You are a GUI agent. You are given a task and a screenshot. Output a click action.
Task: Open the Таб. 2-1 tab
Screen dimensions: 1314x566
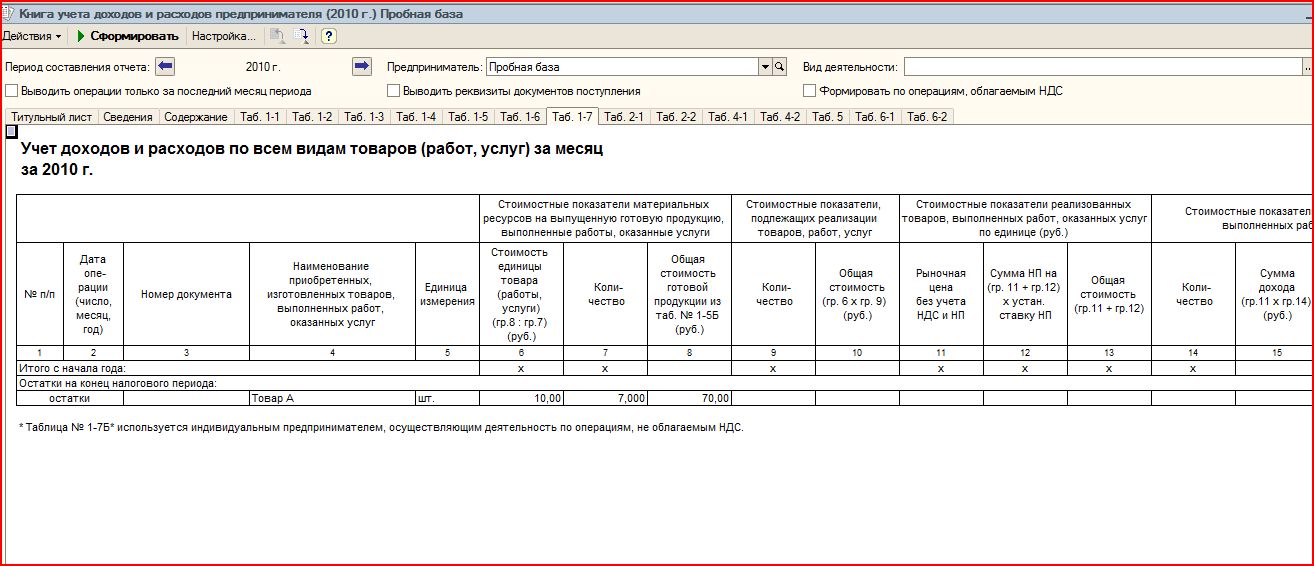624,117
